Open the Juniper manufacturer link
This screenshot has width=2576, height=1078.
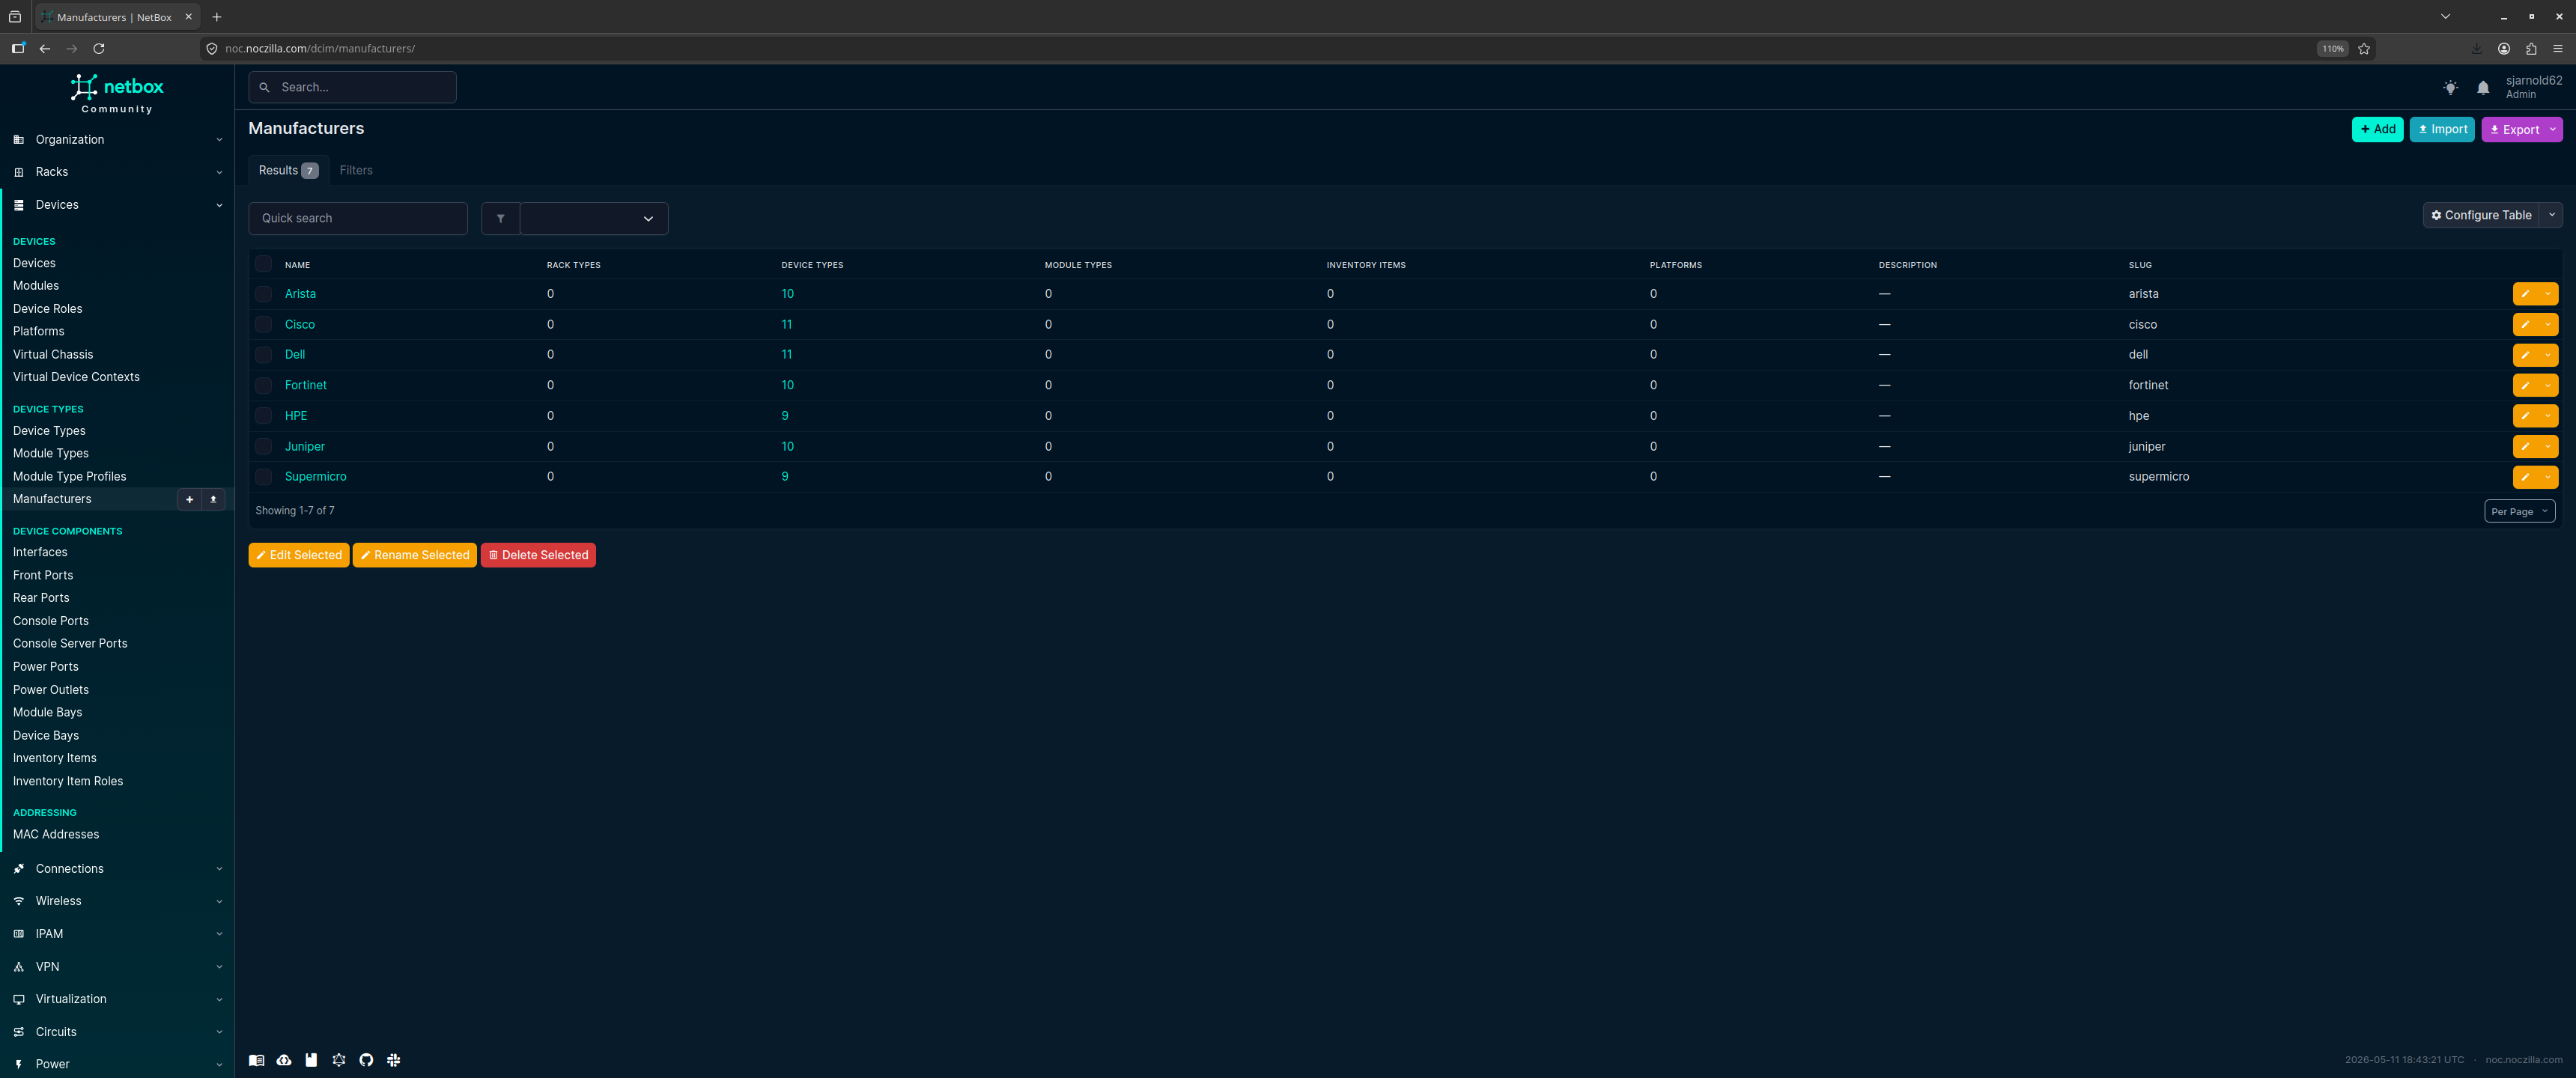click(x=305, y=446)
